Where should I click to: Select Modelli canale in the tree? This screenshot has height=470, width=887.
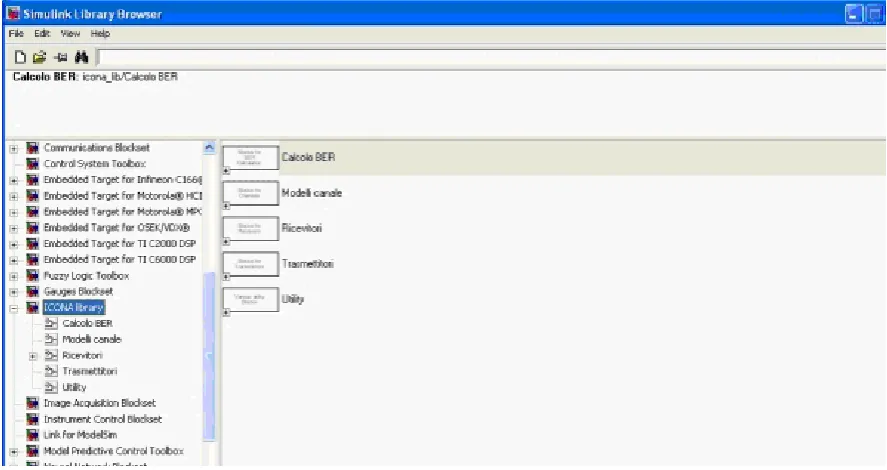tap(92, 339)
